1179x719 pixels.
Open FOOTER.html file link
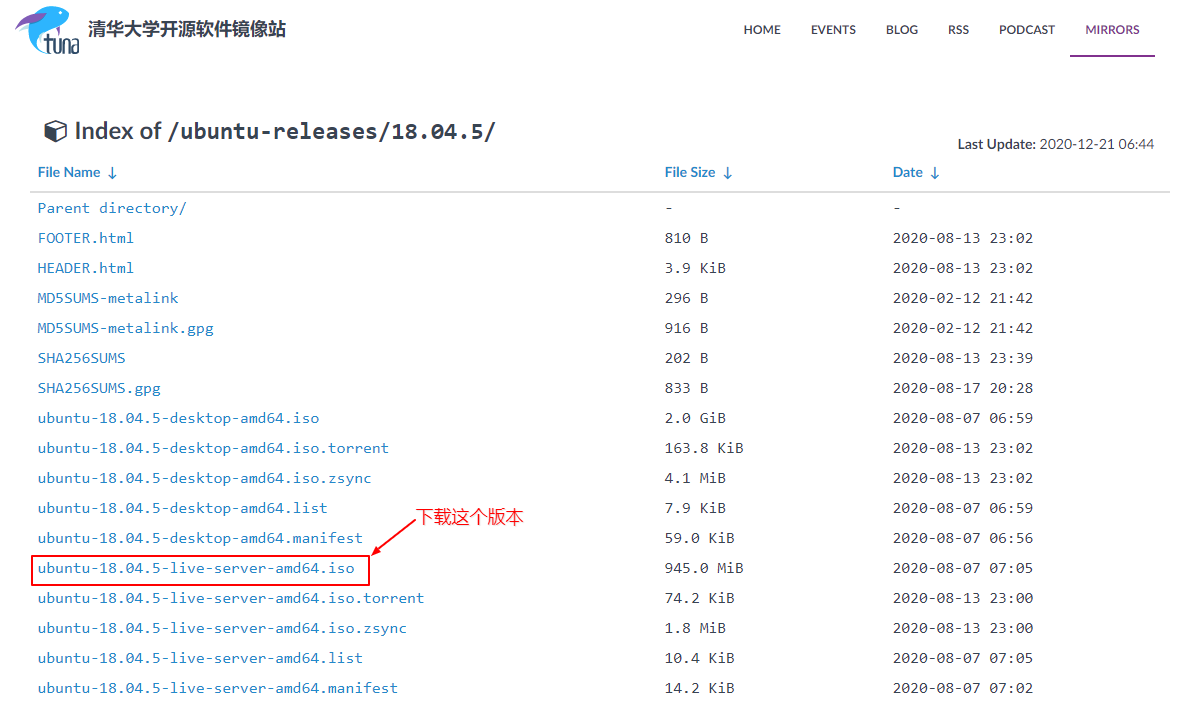tap(86, 238)
